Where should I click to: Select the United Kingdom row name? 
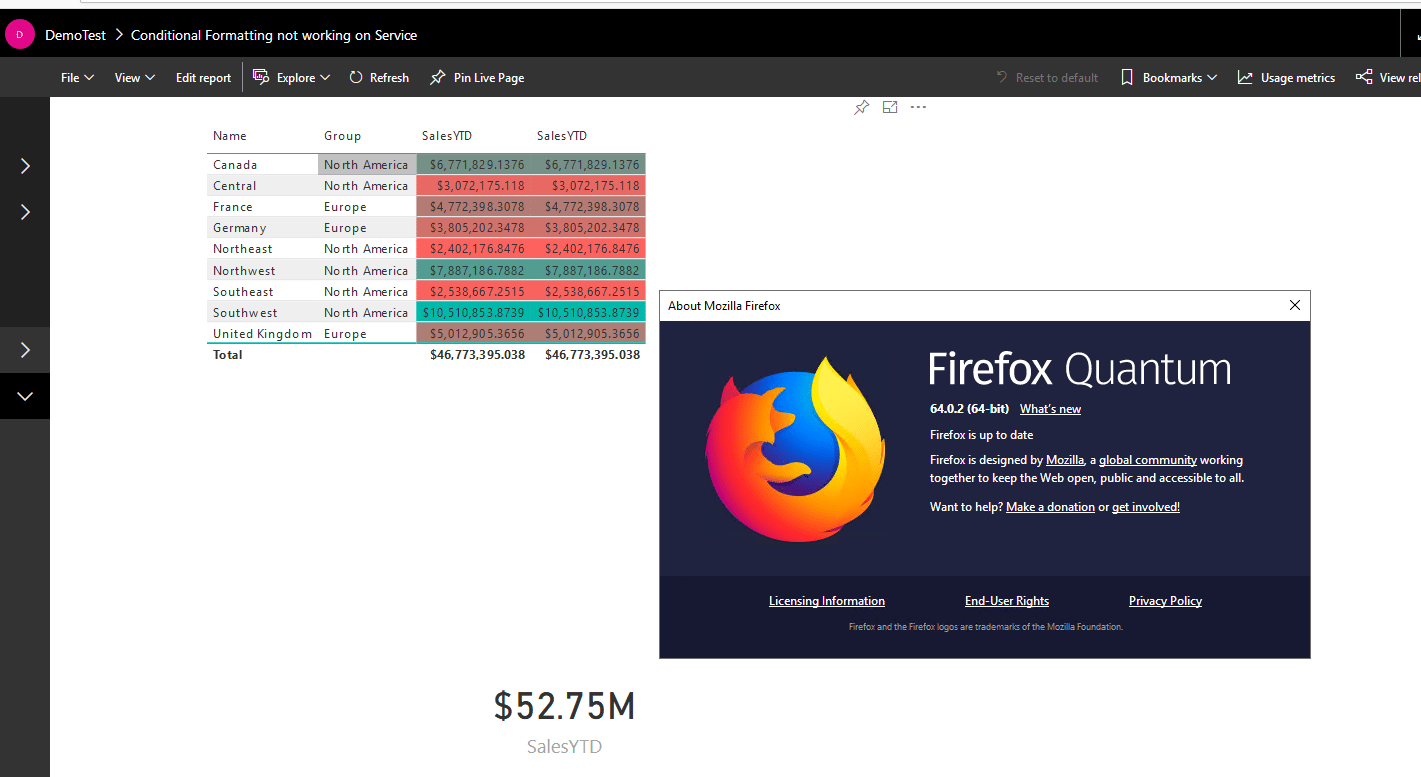tap(262, 334)
